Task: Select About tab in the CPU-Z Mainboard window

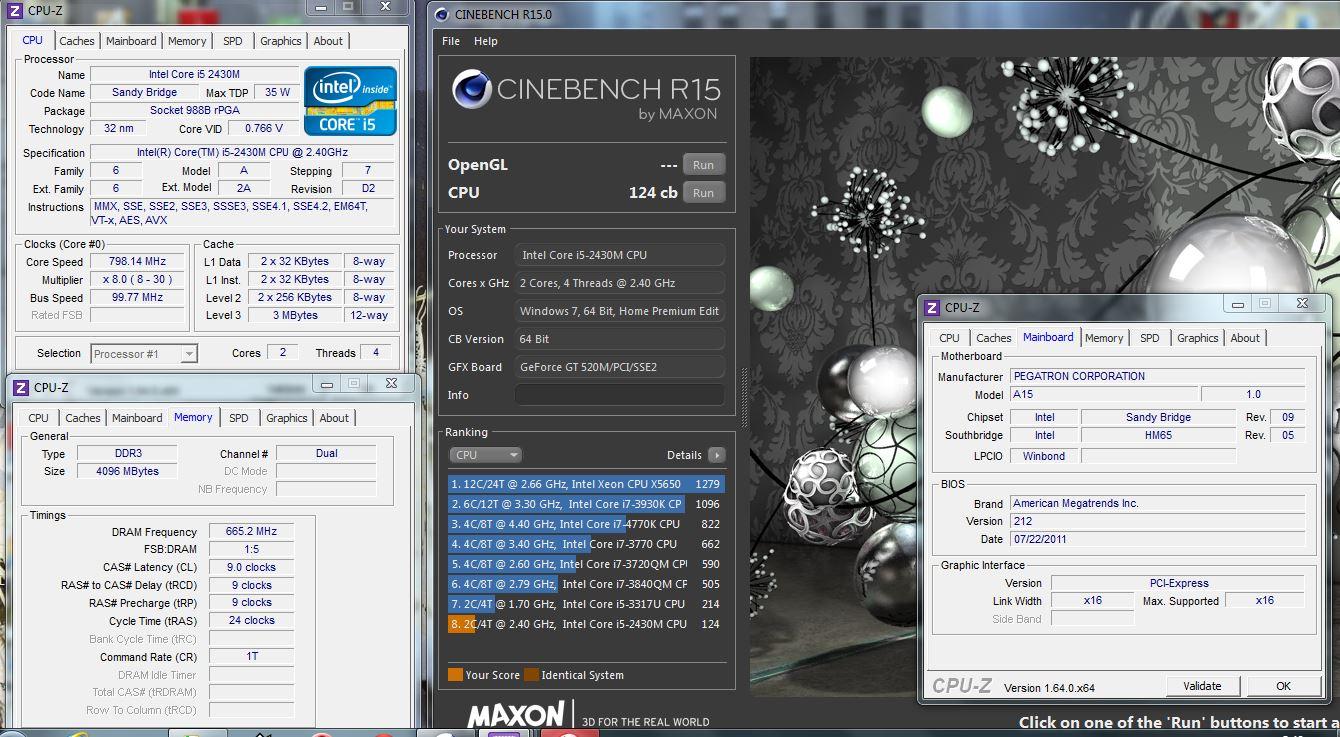Action: pyautogui.click(x=1245, y=338)
